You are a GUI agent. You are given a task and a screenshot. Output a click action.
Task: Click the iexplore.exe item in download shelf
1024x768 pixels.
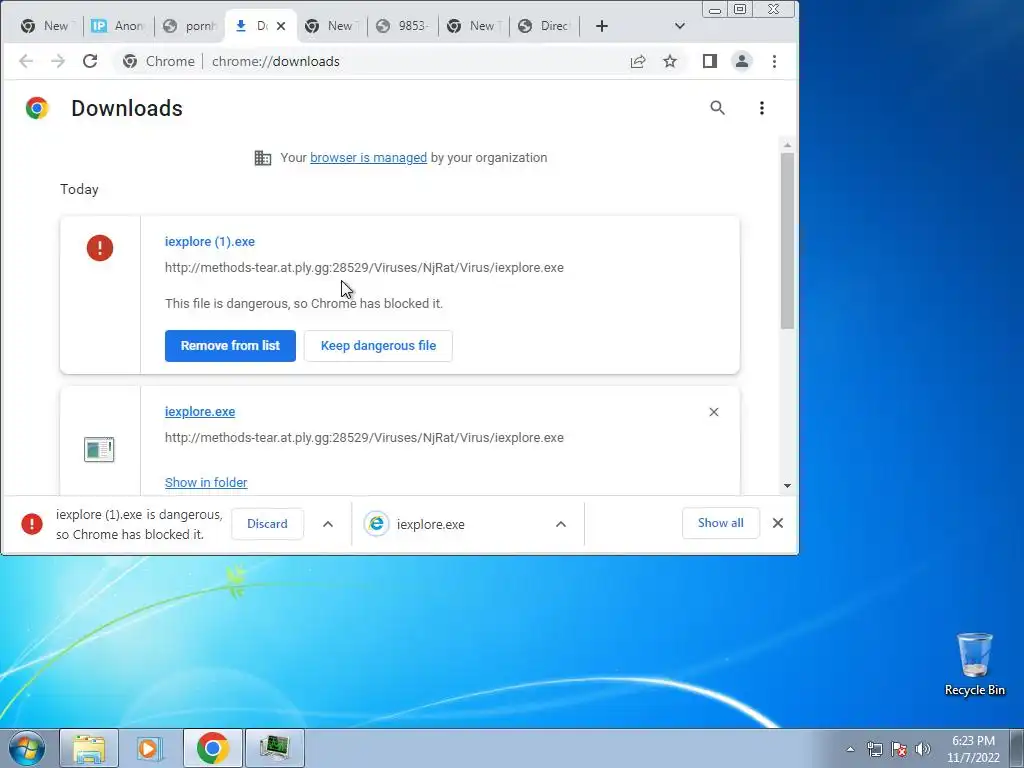pyautogui.click(x=467, y=524)
